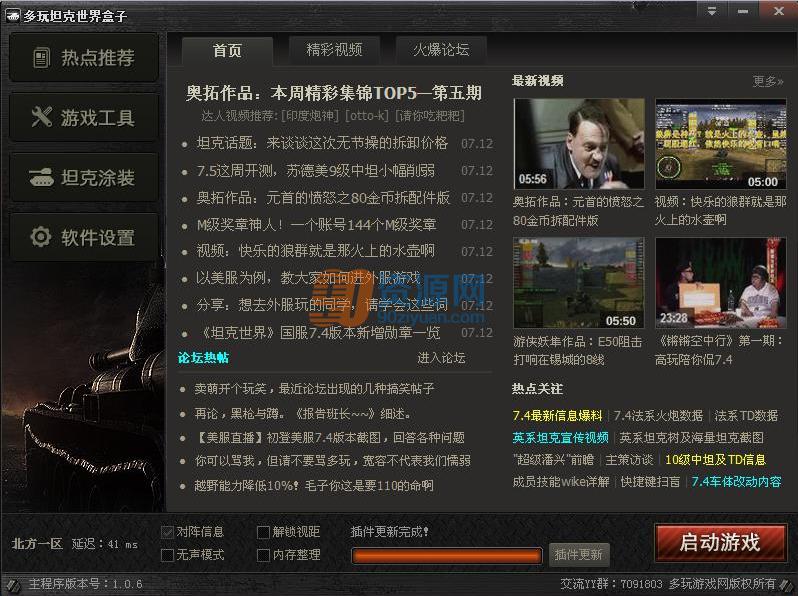The image size is (798, 596).
Task: Open forum post 再论，黑枪与蹲。《报告班长~~》细述。
Action: point(302,414)
